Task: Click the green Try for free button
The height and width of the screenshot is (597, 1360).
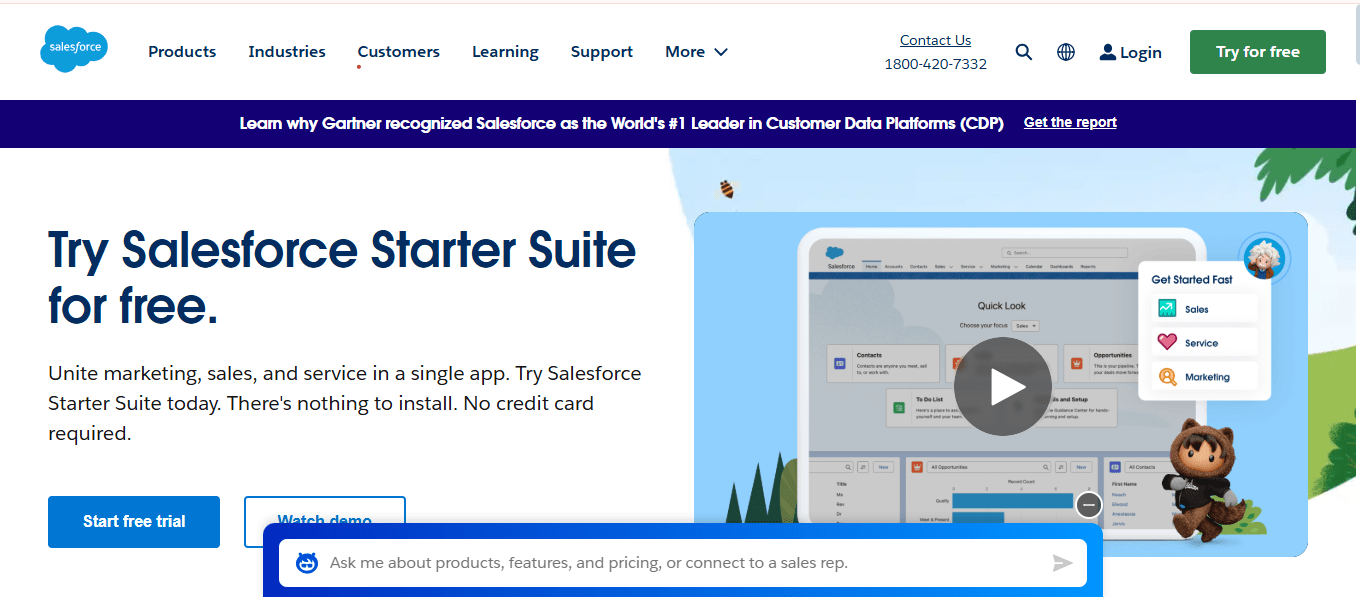Action: tap(1258, 52)
